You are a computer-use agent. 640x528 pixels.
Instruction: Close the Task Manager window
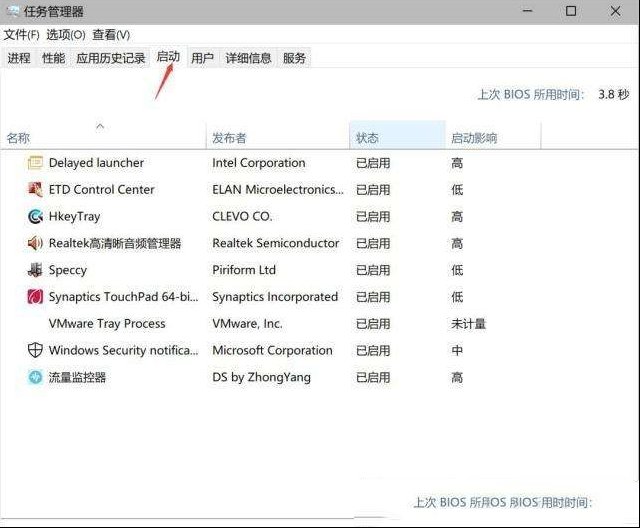pos(616,11)
